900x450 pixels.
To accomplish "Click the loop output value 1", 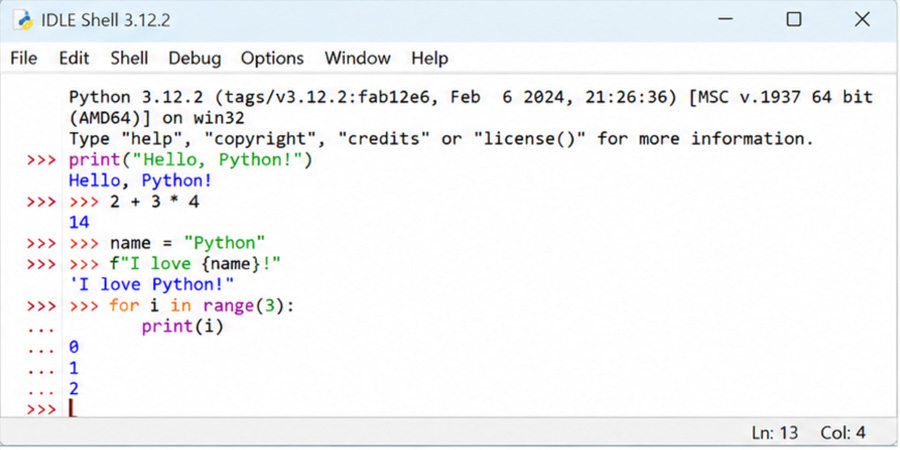I will point(73,368).
